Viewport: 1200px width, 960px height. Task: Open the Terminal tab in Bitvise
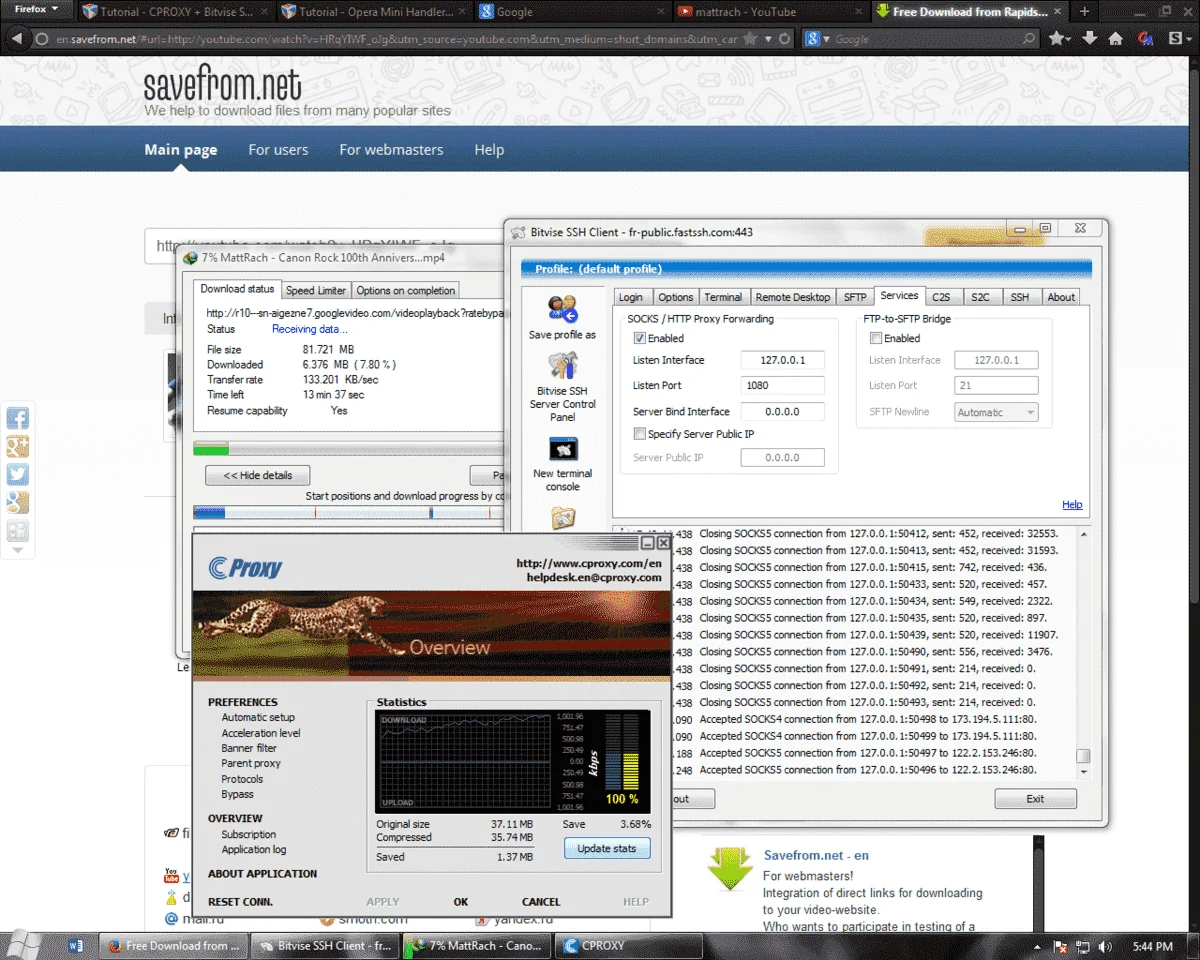click(723, 297)
